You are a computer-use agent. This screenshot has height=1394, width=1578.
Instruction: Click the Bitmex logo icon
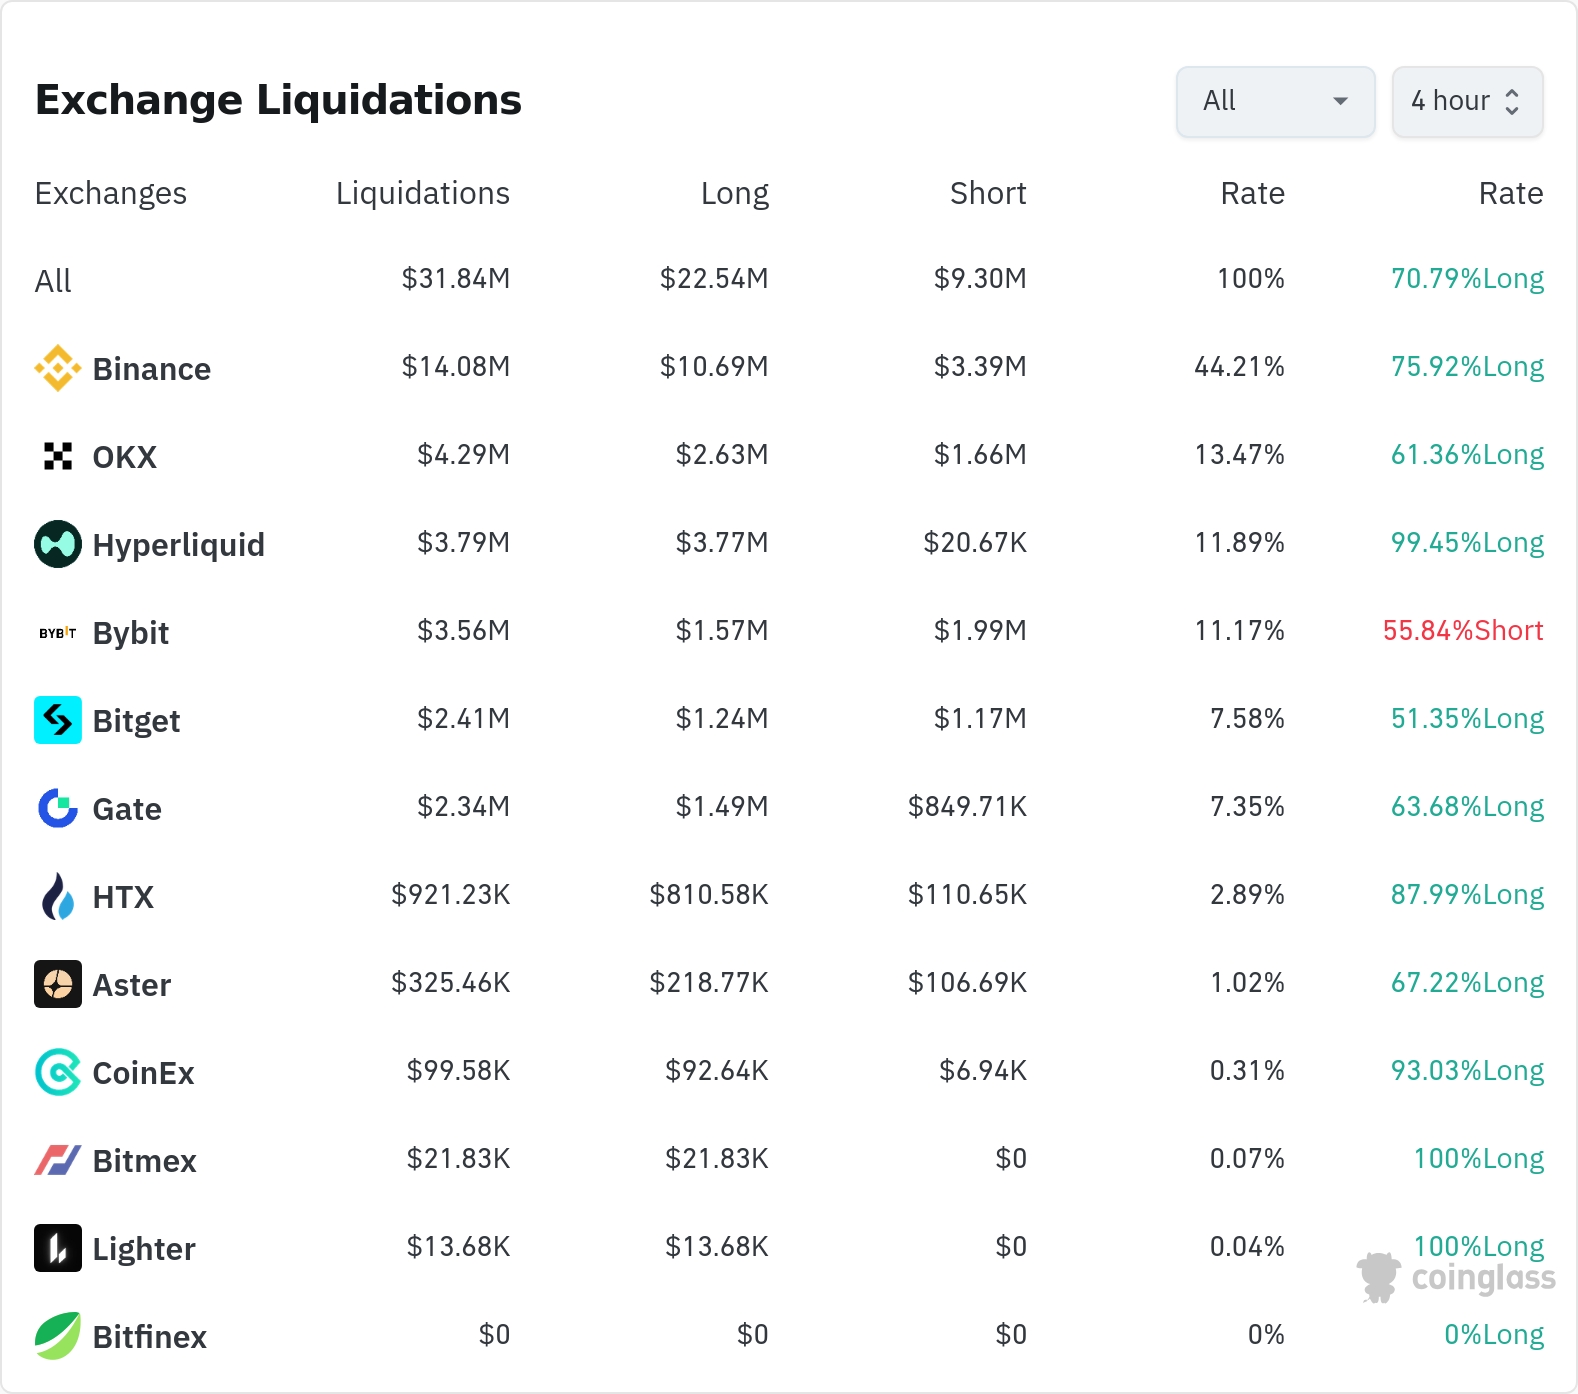58,1160
